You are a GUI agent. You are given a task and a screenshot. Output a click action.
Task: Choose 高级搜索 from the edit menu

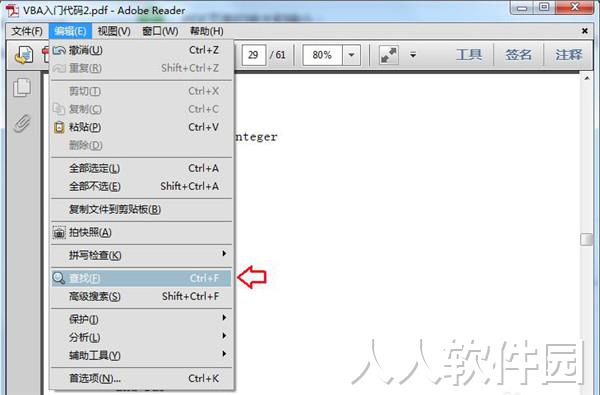click(142, 296)
